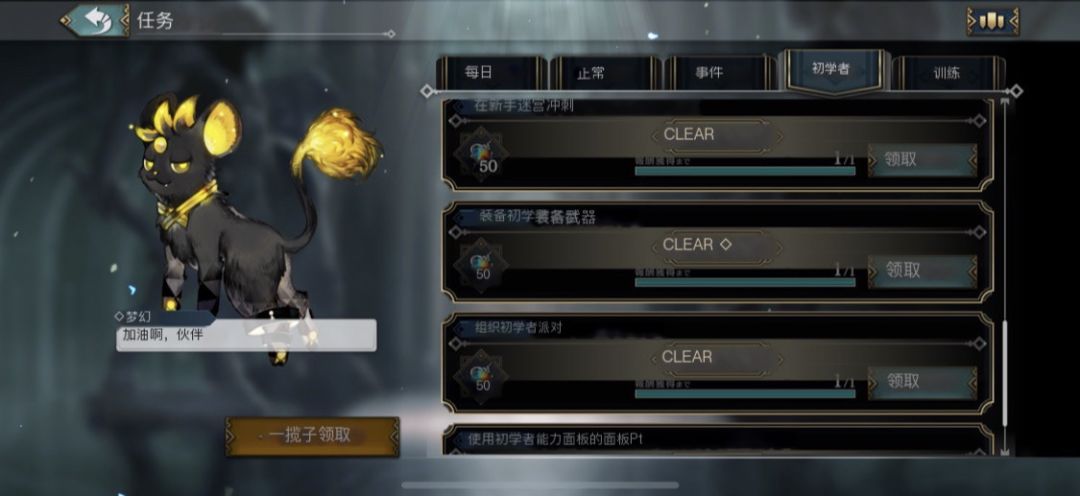The height and width of the screenshot is (496, 1080).
Task: Tap the gem reward icon for 组织初学者派对
Action: click(481, 376)
